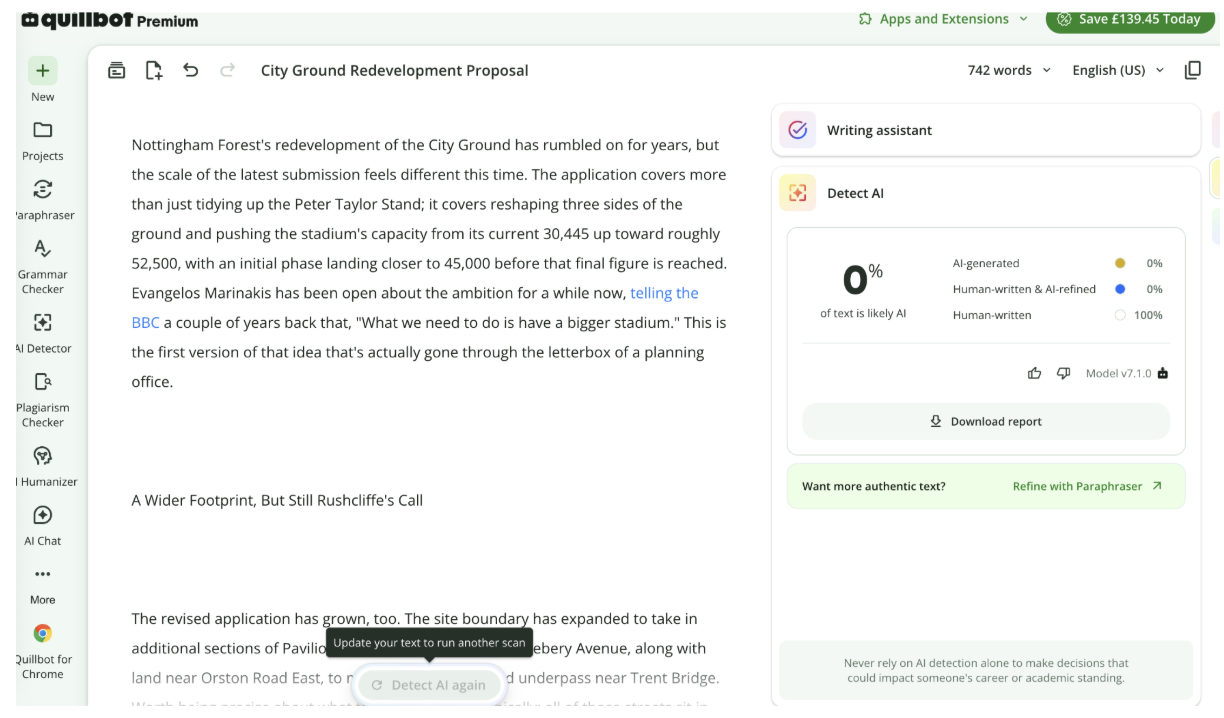The width and height of the screenshot is (1224, 718).
Task: Click the 100% Human-written value
Action: (1147, 315)
